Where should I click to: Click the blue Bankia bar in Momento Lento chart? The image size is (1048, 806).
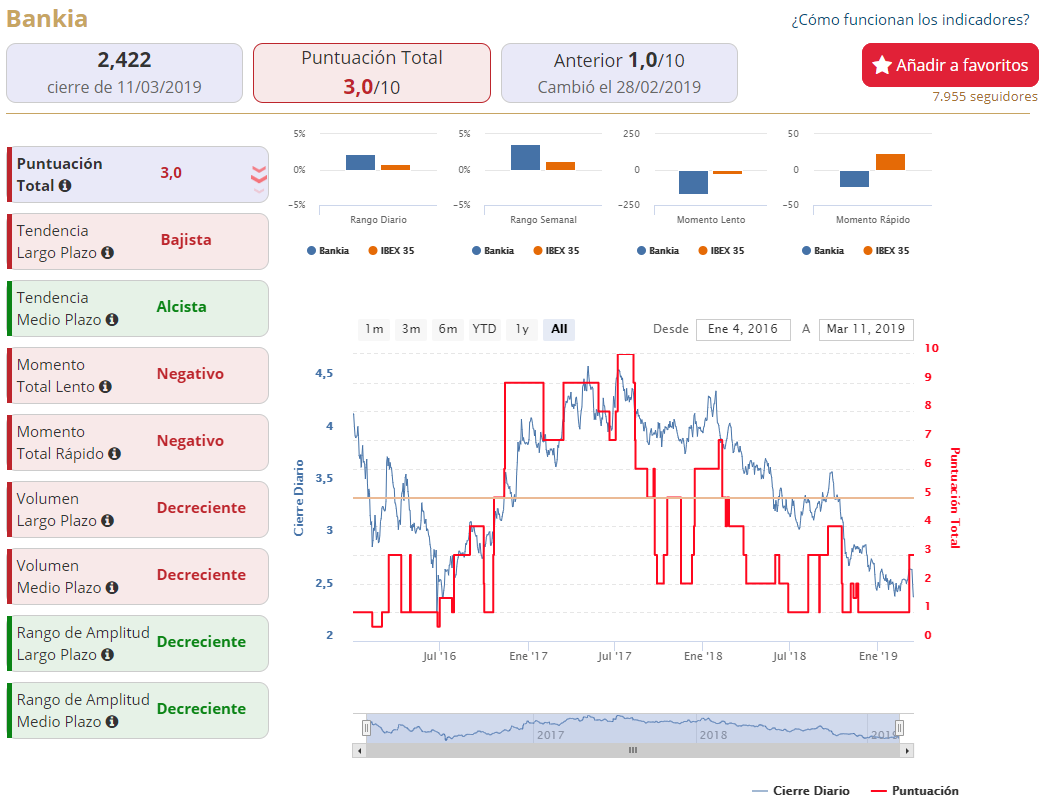point(693,182)
